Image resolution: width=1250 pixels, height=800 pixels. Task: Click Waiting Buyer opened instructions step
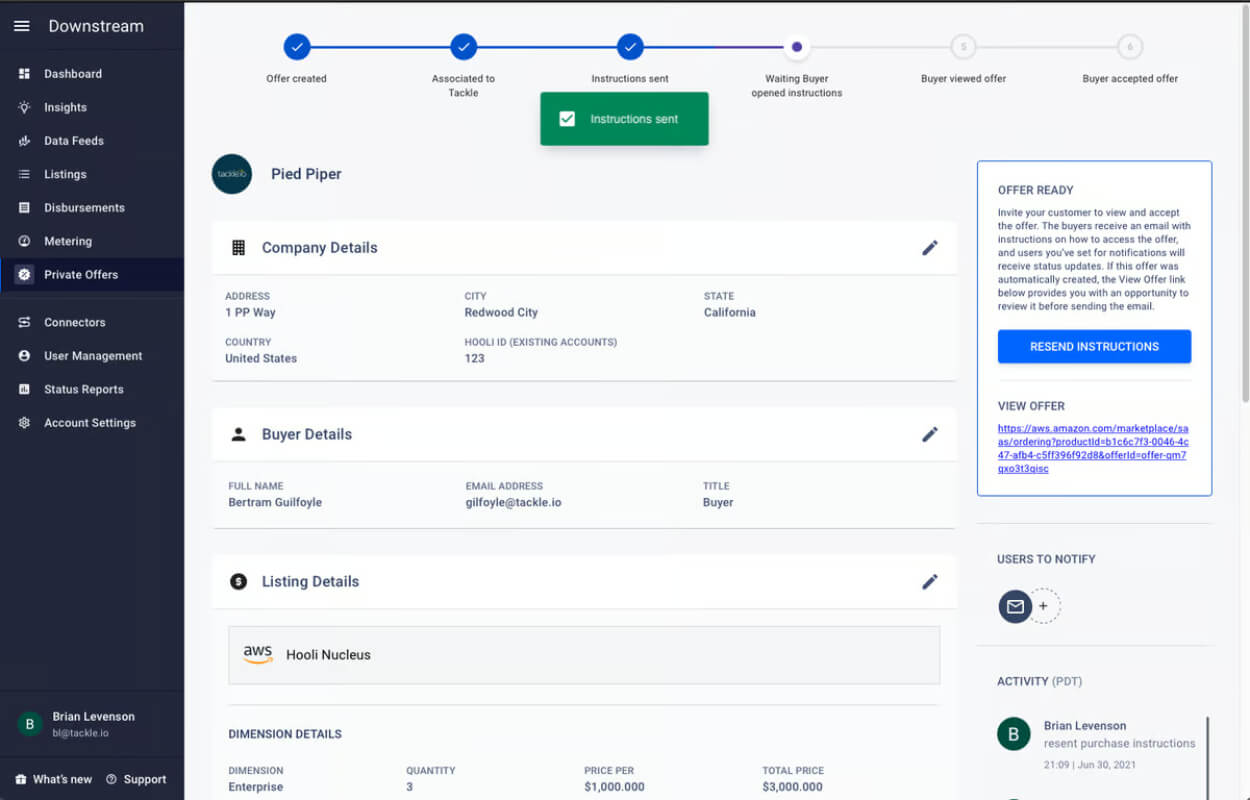[x=796, y=46]
